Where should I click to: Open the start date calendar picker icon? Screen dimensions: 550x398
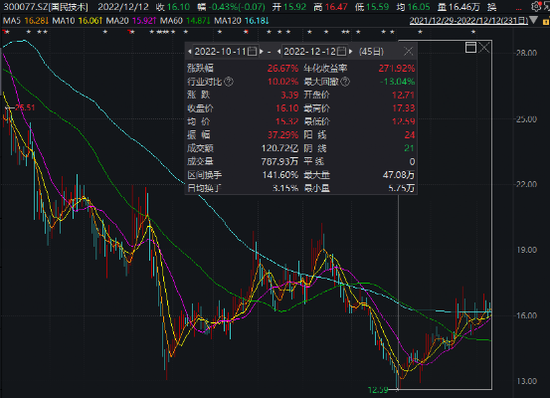253,52
